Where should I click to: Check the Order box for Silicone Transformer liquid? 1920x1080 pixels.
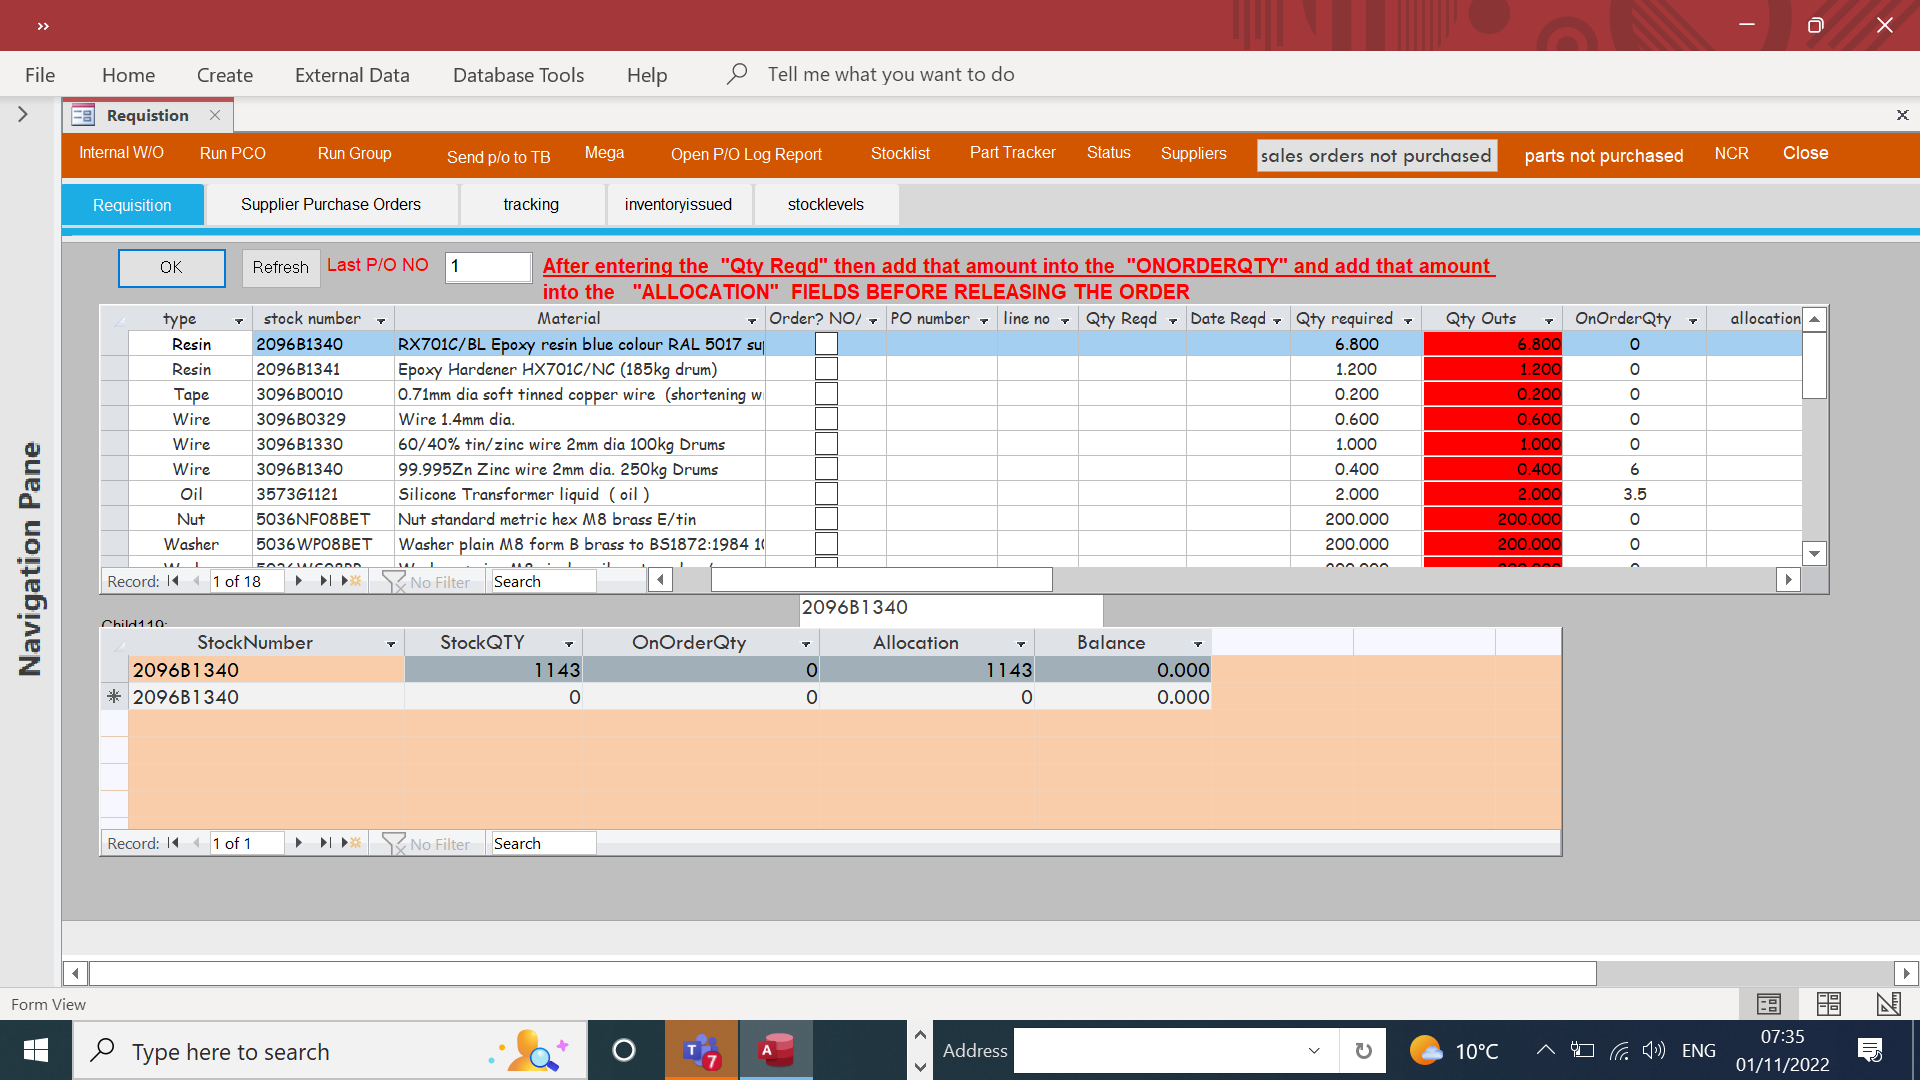pyautogui.click(x=826, y=494)
